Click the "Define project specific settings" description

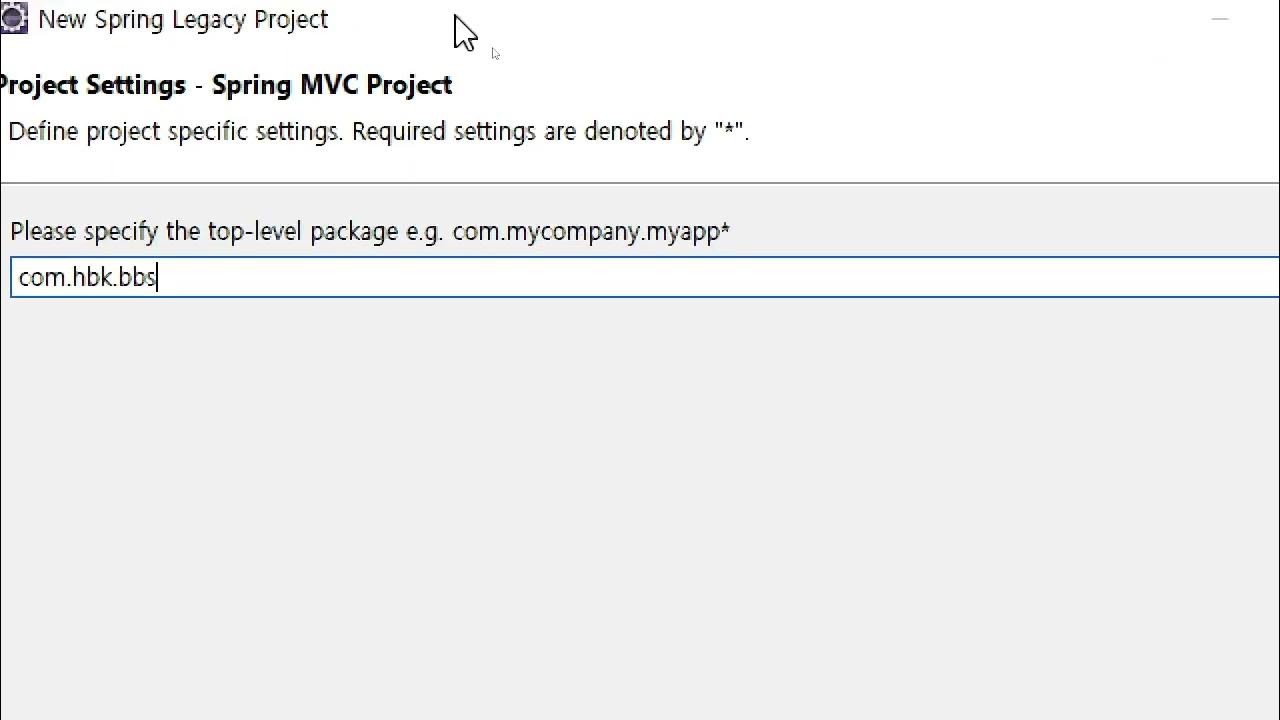174,132
